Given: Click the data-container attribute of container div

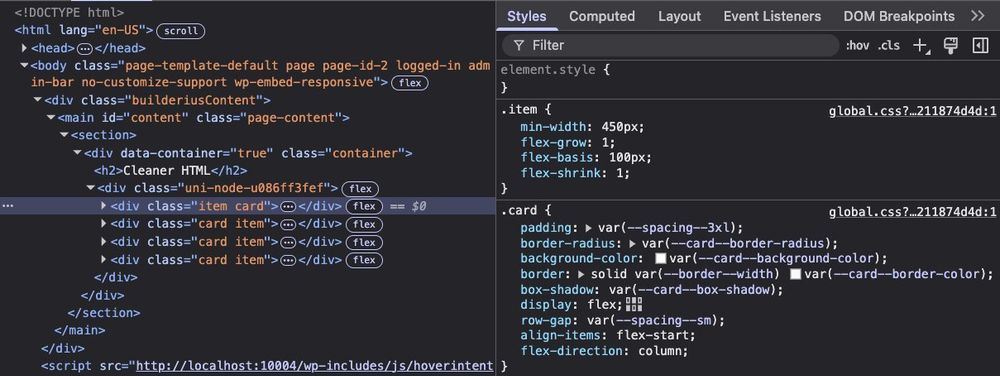Looking at the screenshot, I should (197, 153).
